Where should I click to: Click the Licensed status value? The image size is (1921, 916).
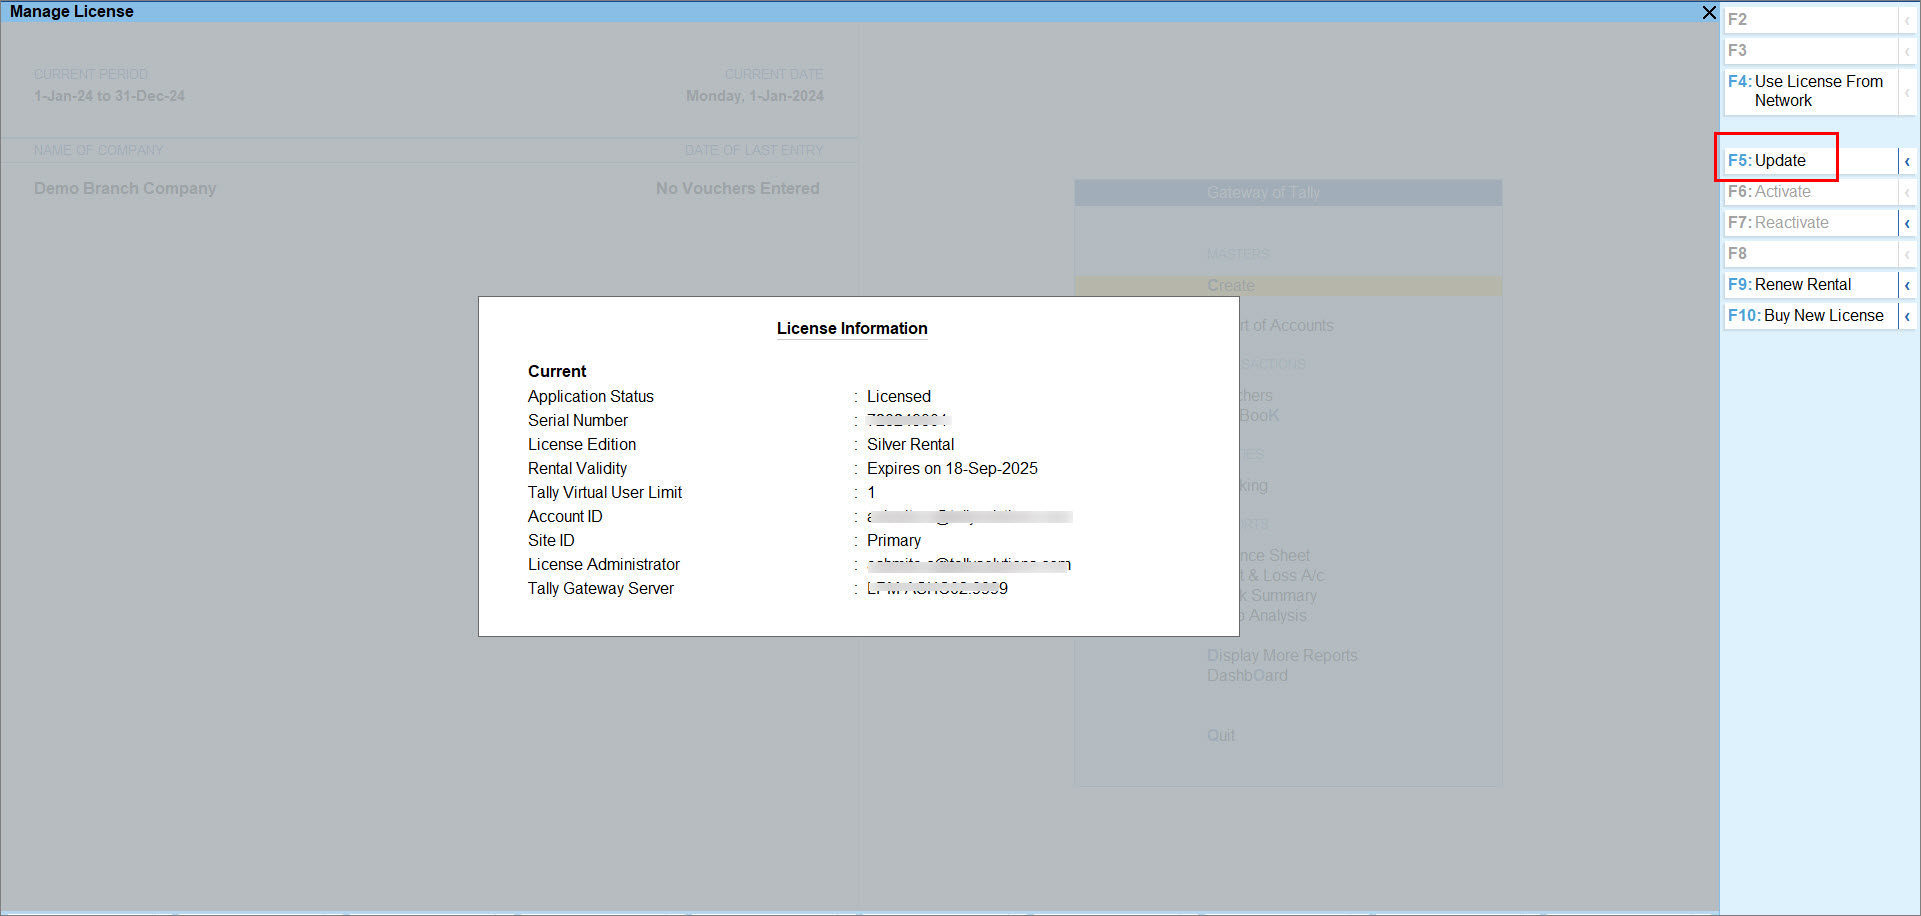[x=898, y=397]
